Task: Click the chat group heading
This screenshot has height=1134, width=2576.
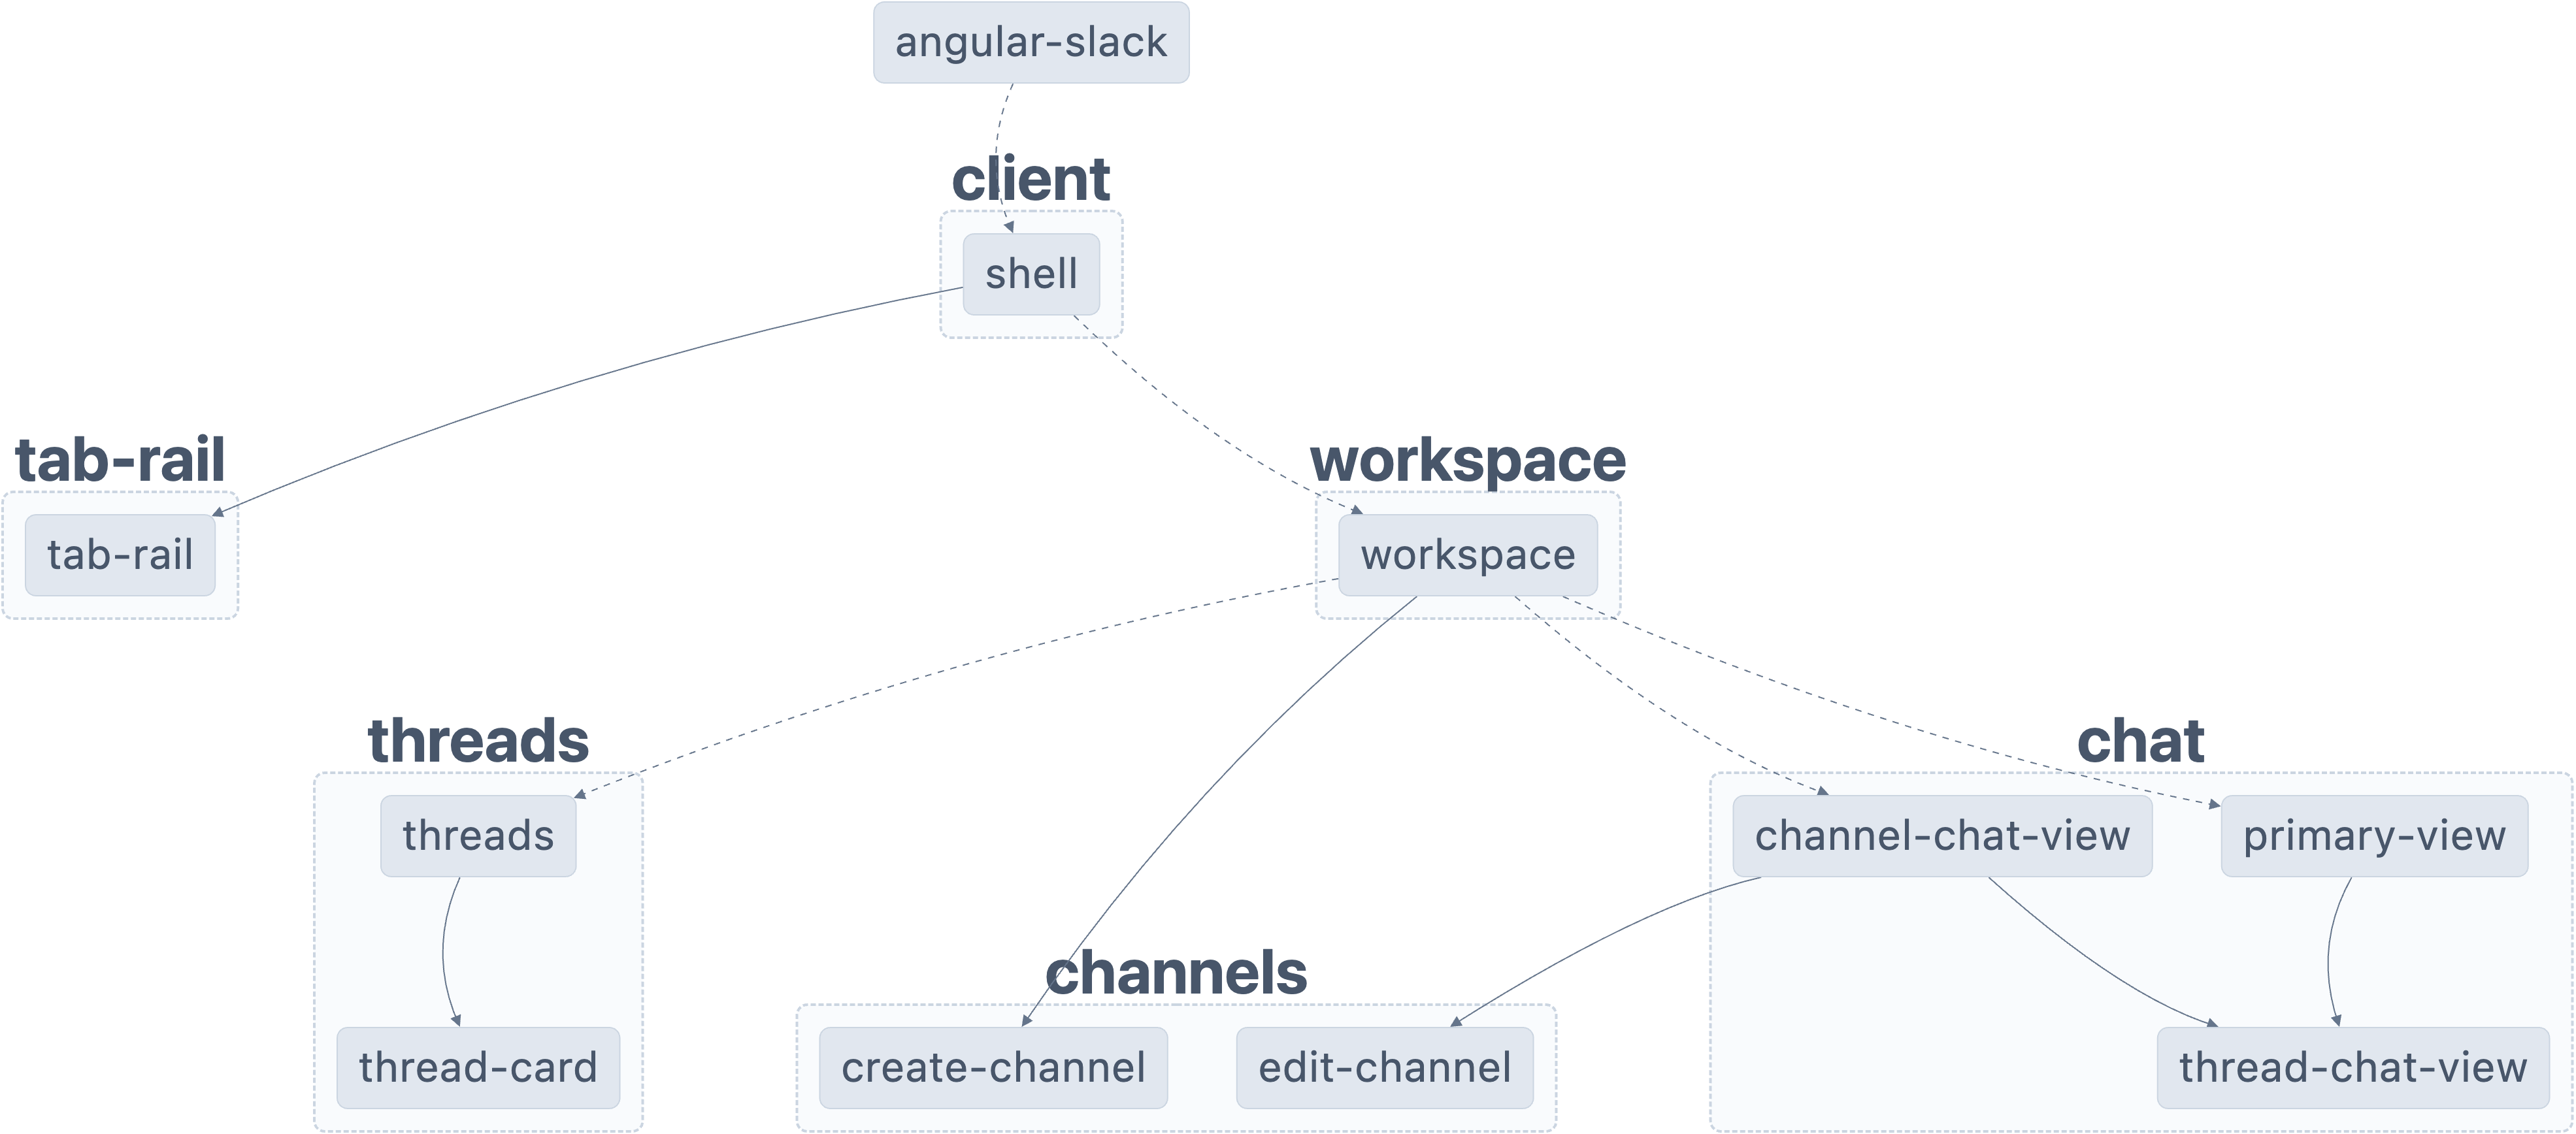Action: pos(2141,741)
